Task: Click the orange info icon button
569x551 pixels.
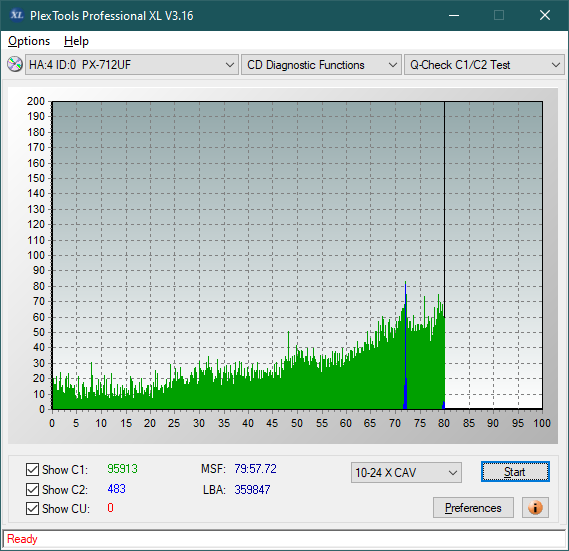Action: coord(535,507)
